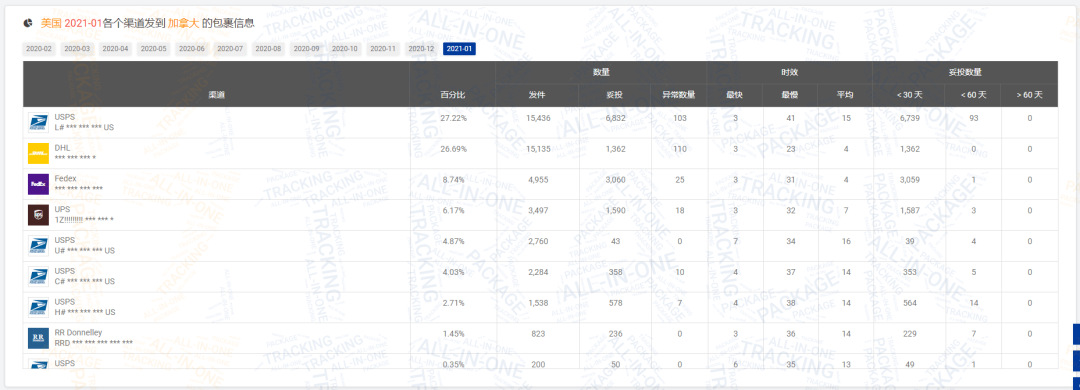The width and height of the screenshot is (1080, 390).
Task: Click the 最快 column header
Action: tap(735, 95)
